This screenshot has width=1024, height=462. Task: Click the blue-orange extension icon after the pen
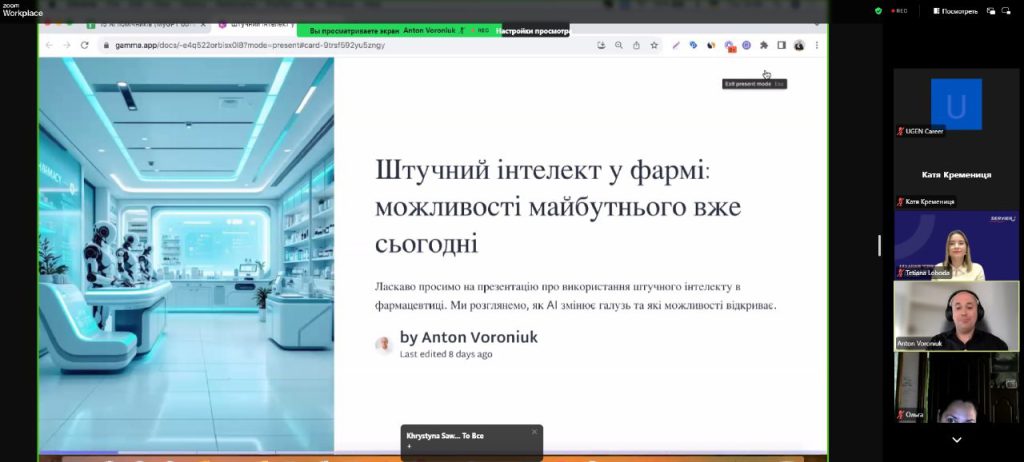pos(694,45)
